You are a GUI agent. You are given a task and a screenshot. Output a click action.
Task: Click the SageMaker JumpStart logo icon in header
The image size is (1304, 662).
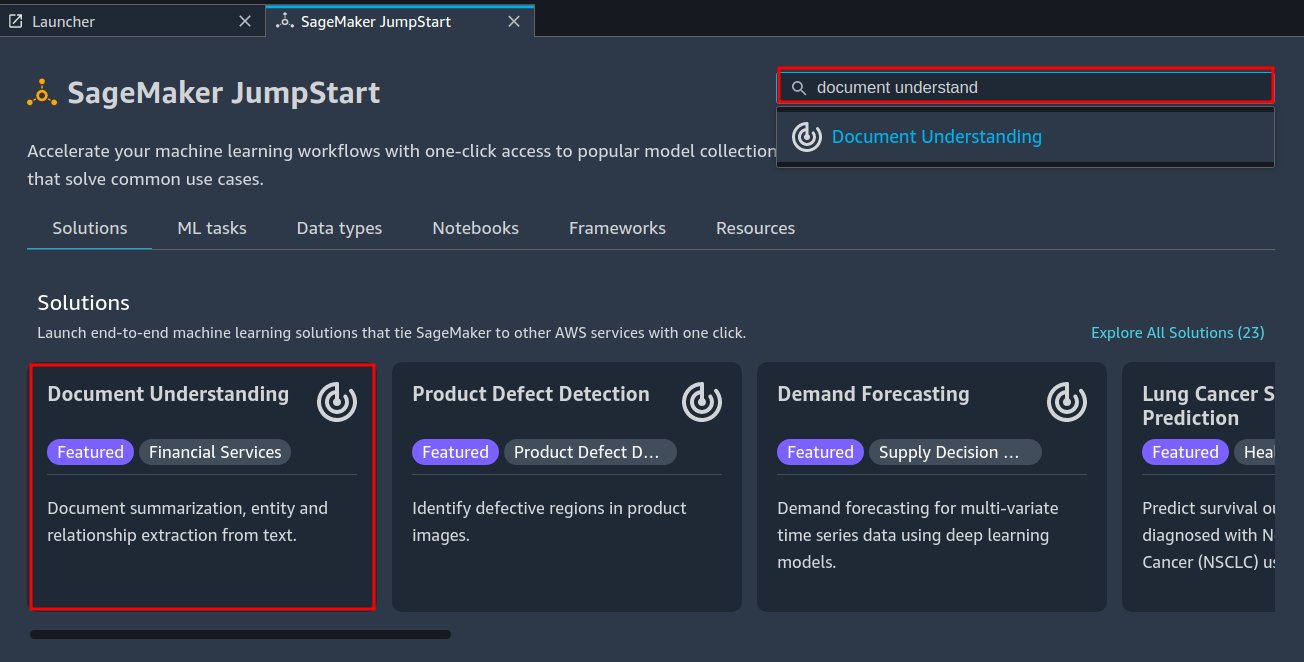click(x=42, y=93)
